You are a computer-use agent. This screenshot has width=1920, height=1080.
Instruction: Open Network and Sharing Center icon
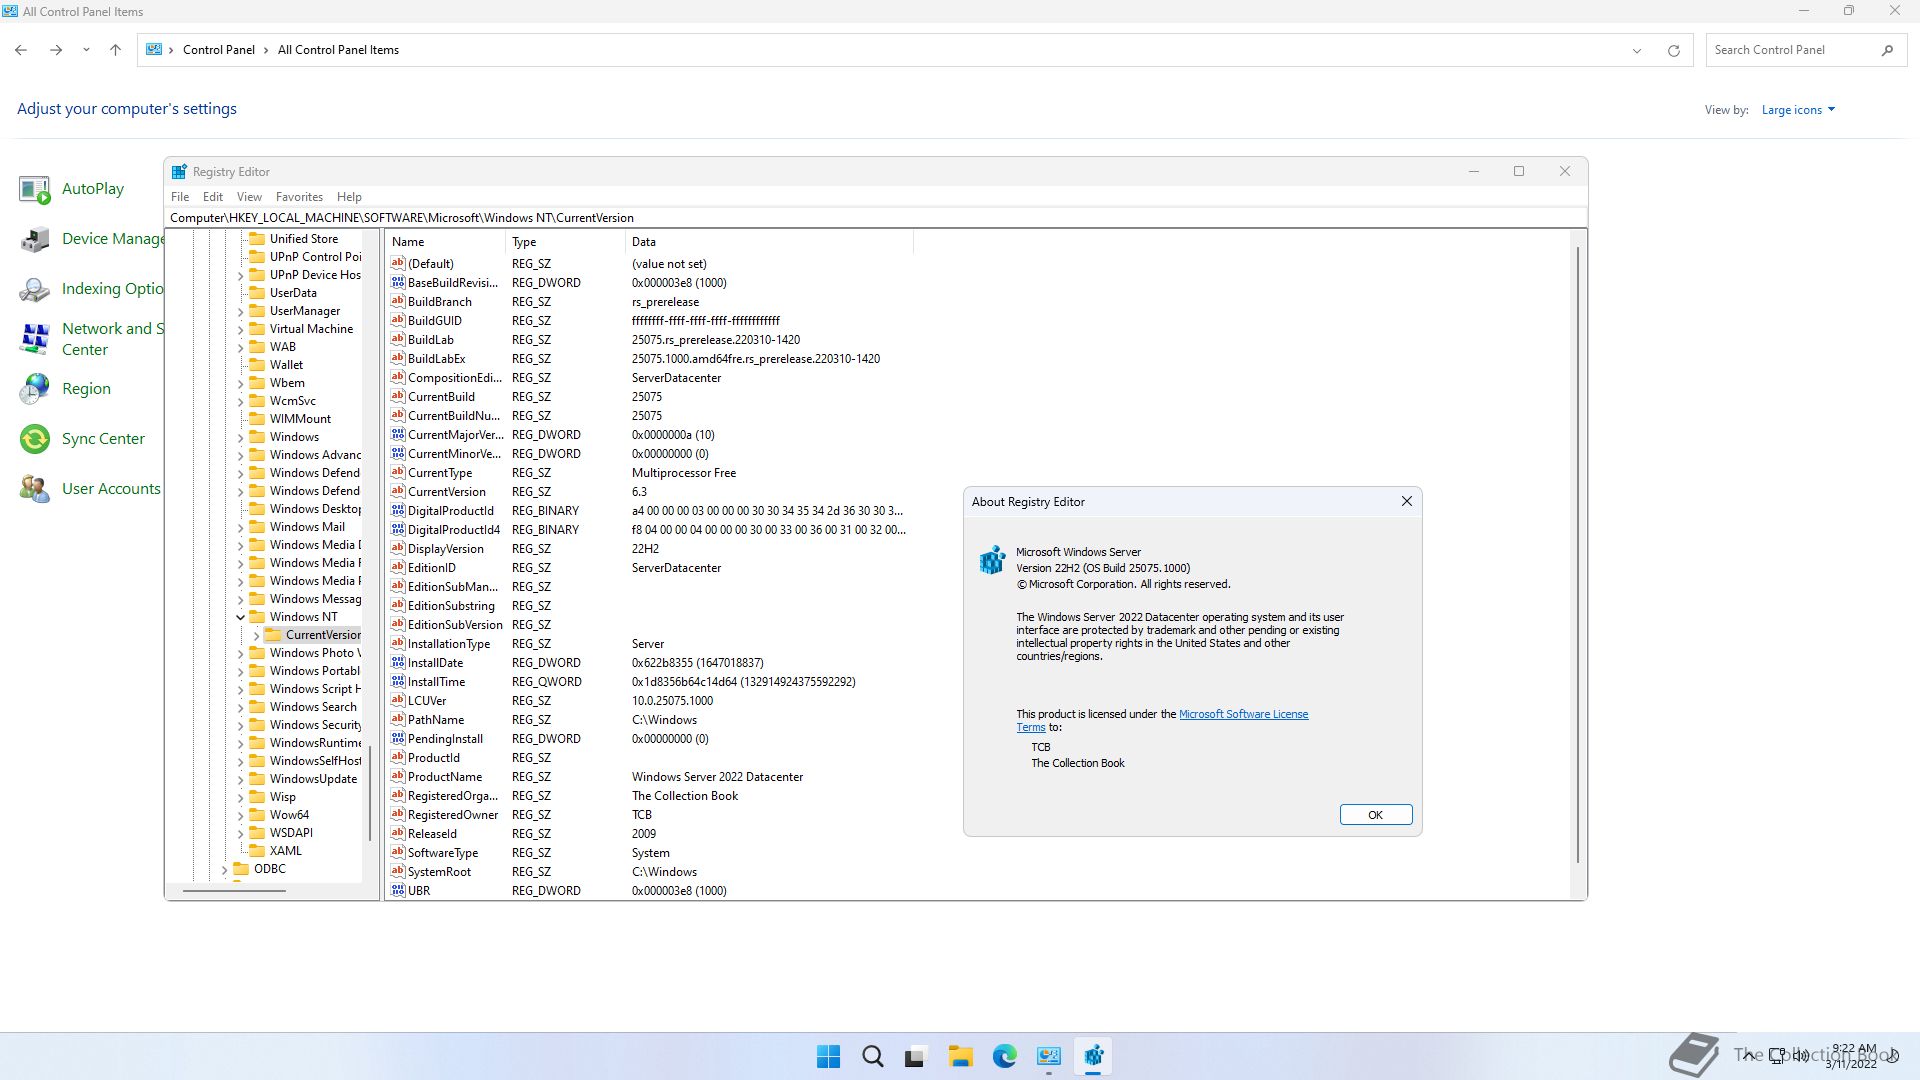coord(34,339)
